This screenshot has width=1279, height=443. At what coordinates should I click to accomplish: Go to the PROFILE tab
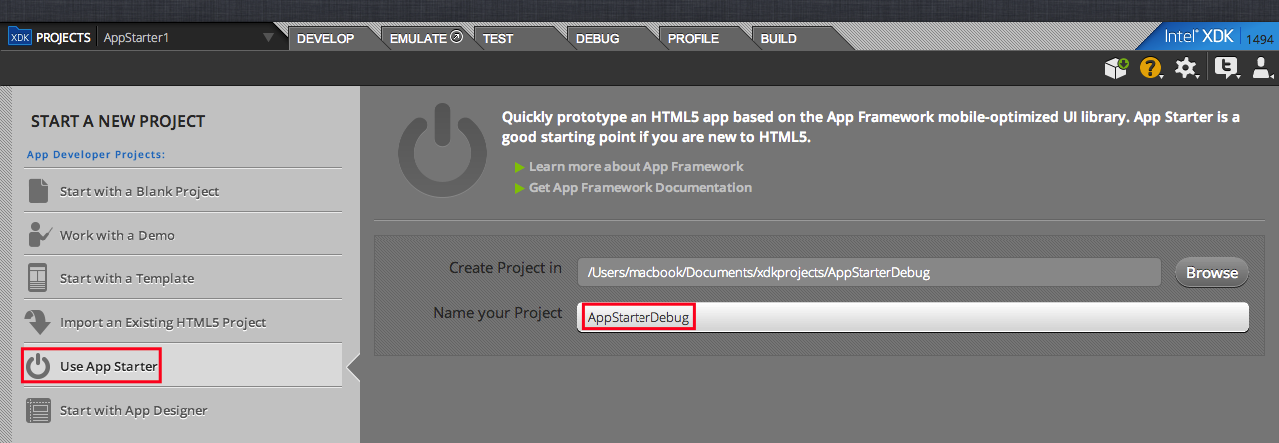pos(693,38)
